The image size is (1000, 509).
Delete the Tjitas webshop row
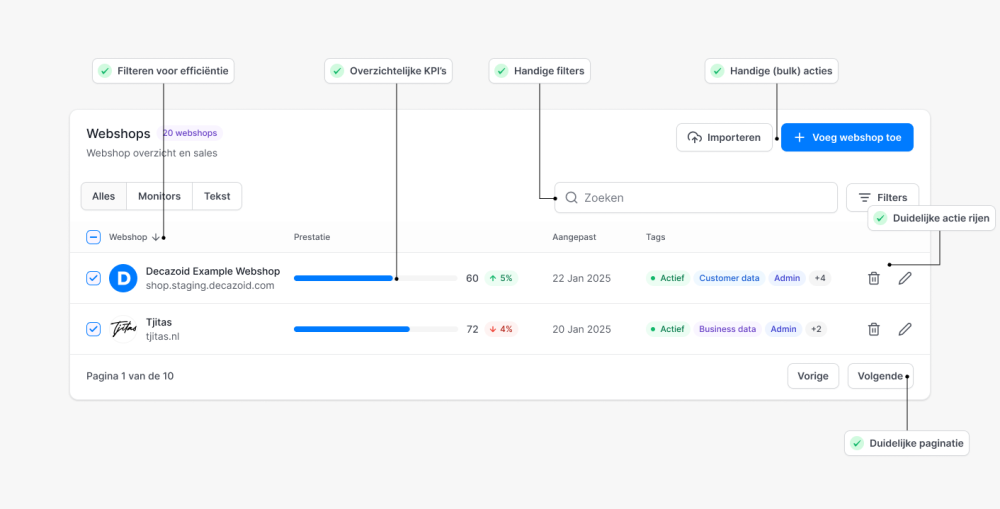click(x=873, y=329)
